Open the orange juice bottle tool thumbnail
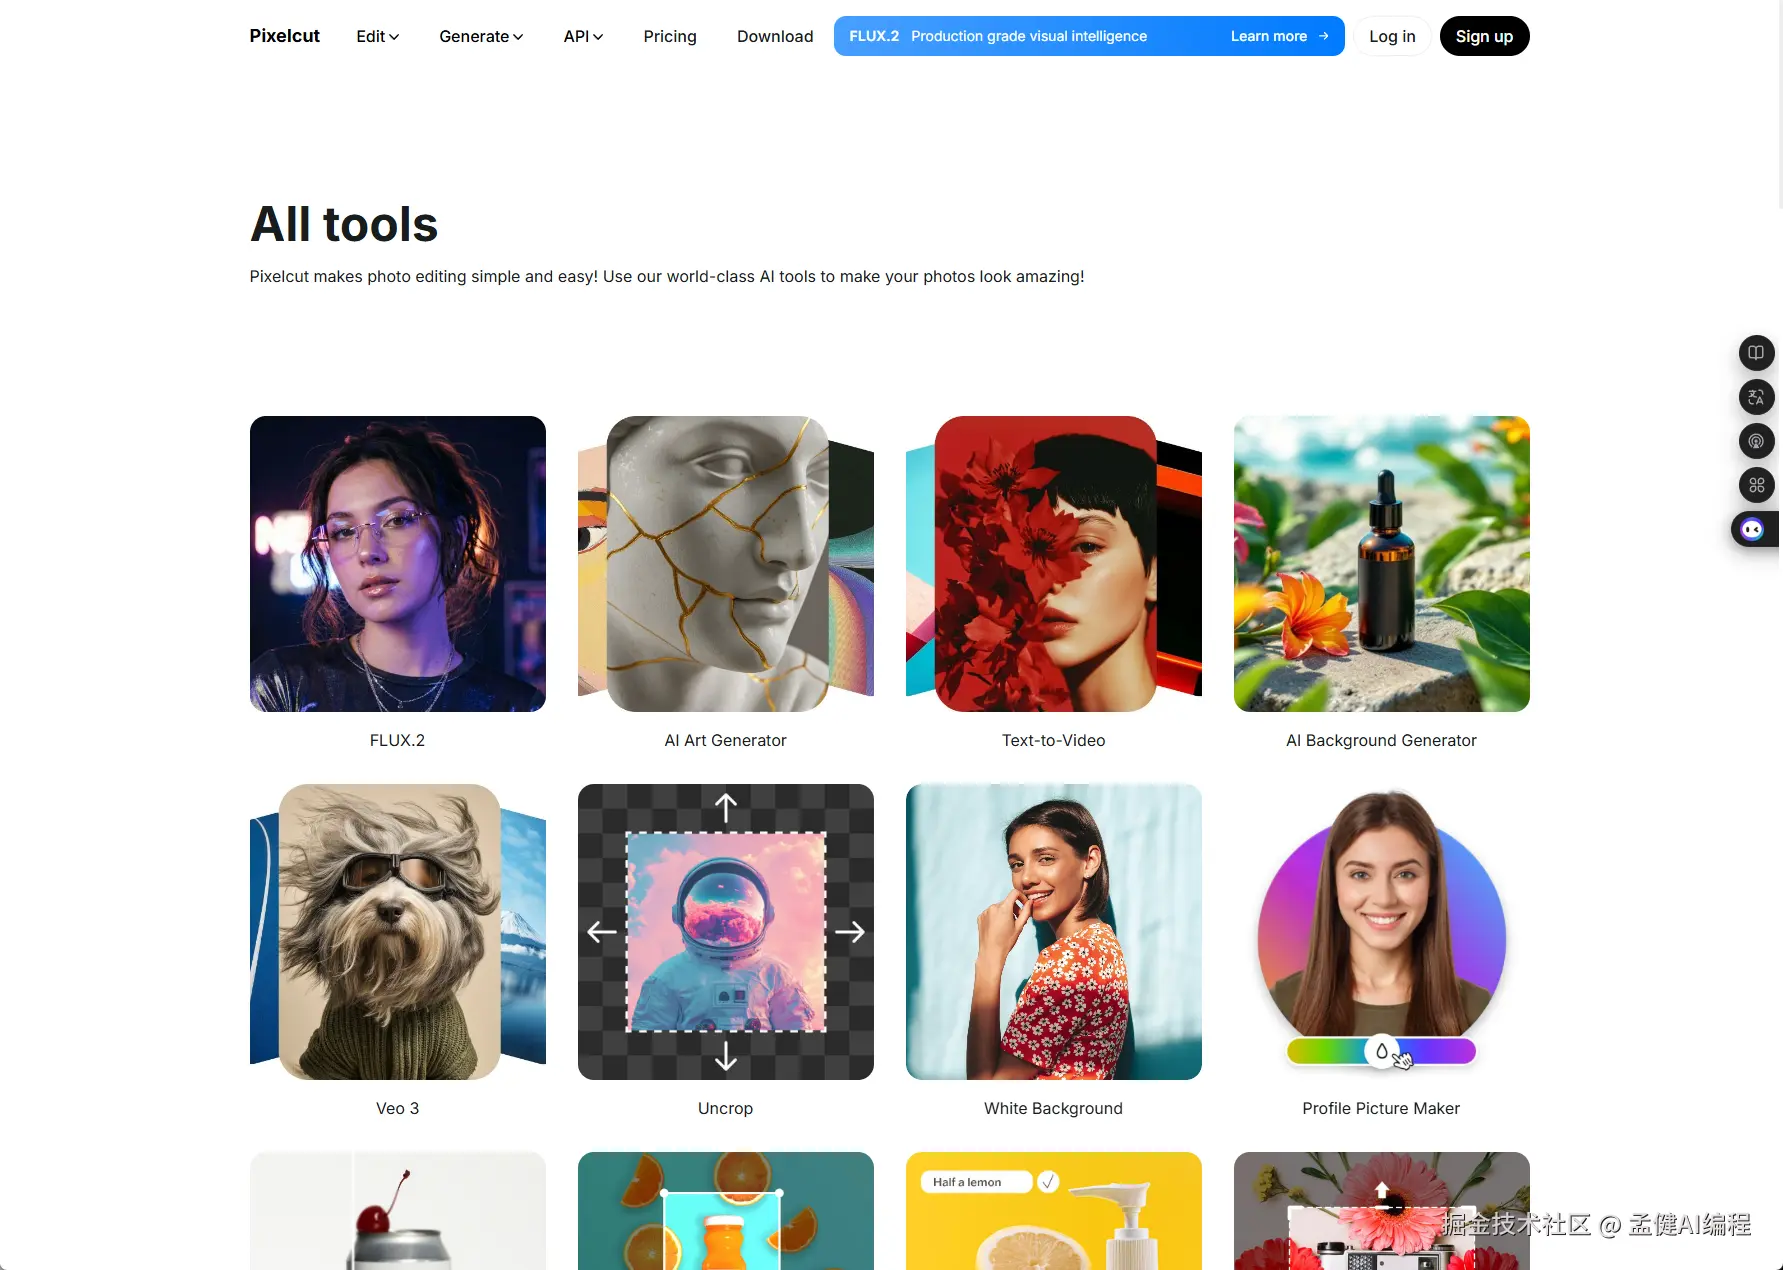Viewport: 1783px width, 1270px height. pos(726,1211)
